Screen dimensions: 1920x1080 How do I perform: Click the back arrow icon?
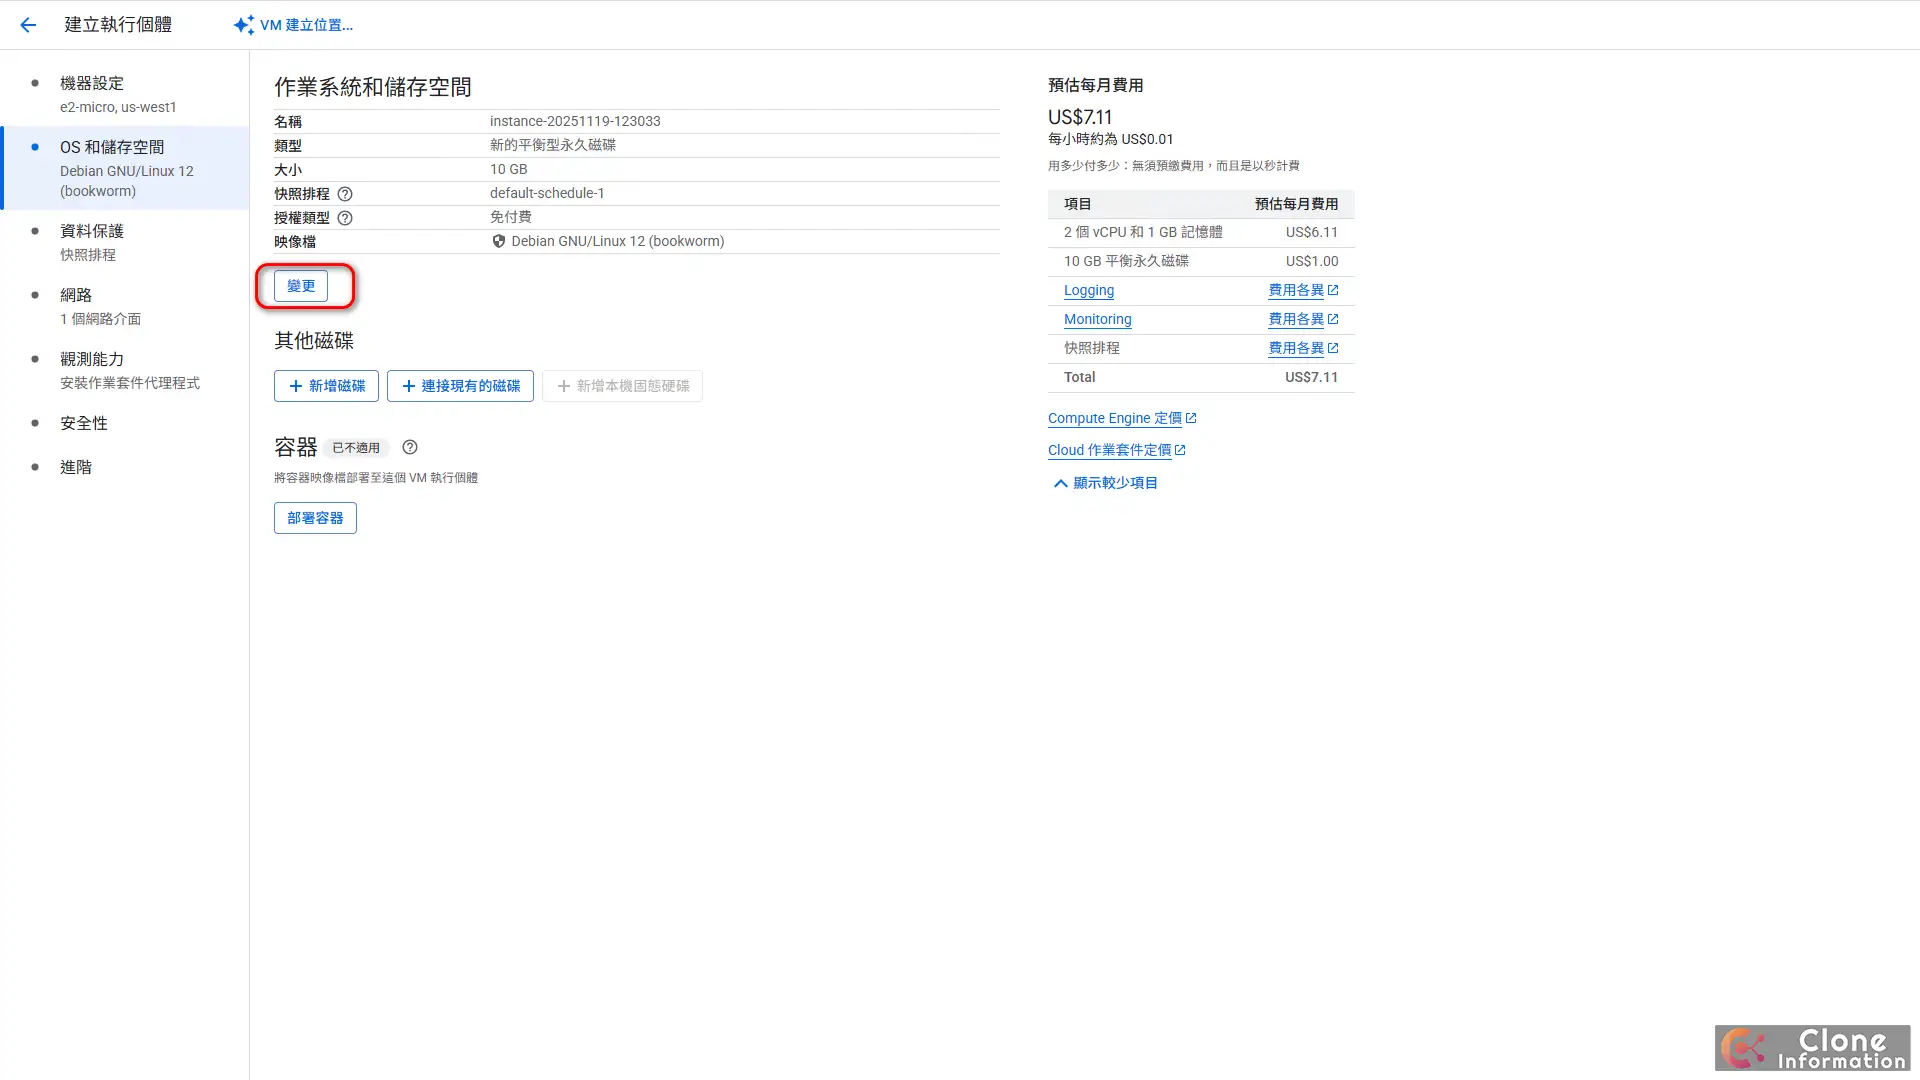tap(28, 25)
